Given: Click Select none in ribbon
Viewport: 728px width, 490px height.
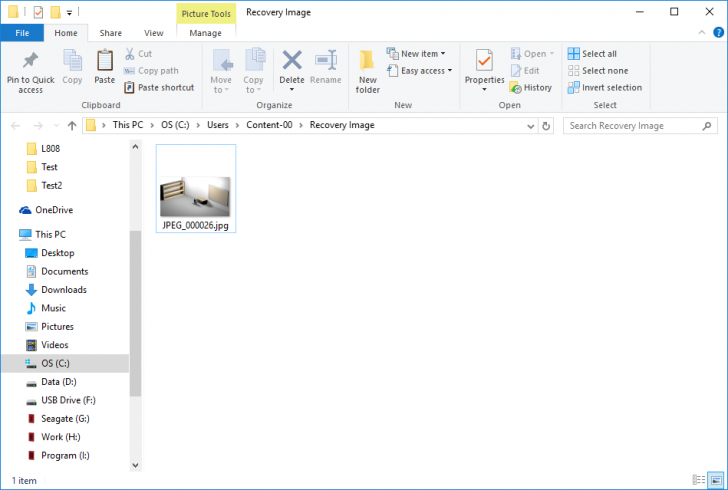Looking at the screenshot, I should (598, 71).
